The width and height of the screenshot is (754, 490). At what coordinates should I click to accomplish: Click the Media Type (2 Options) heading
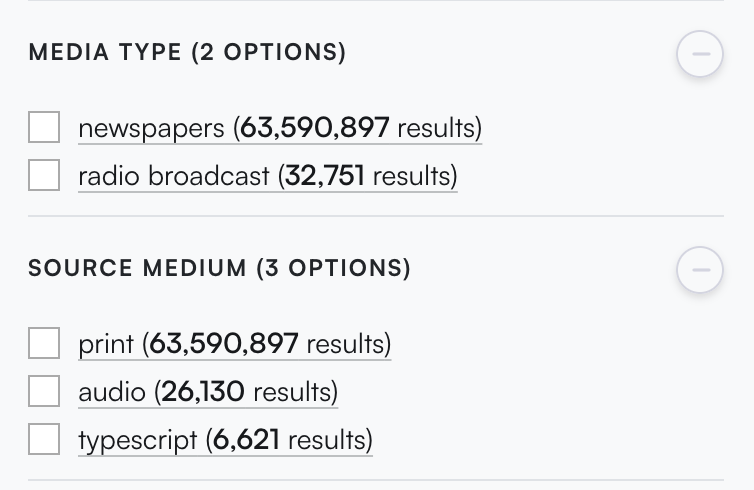187,52
